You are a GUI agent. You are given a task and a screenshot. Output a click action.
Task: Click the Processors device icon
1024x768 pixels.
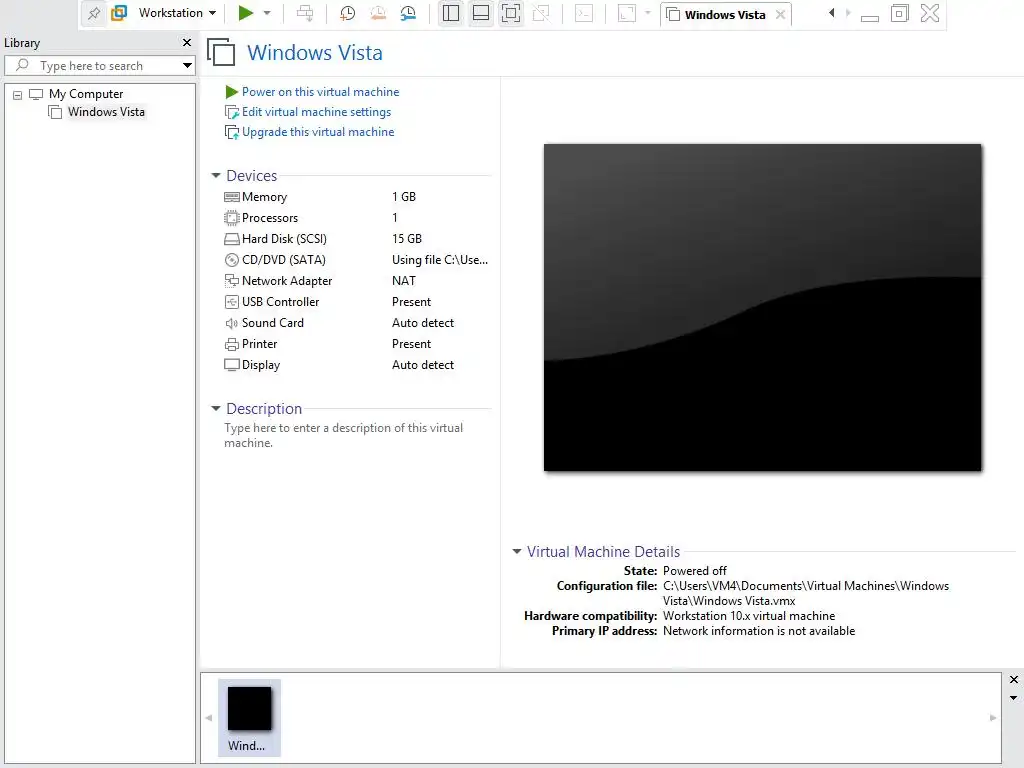coord(231,218)
